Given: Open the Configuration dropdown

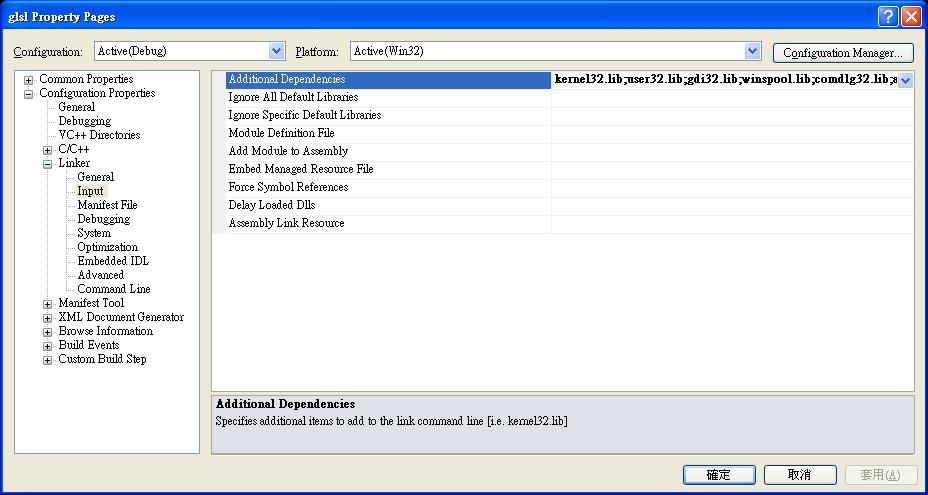Looking at the screenshot, I should (x=277, y=51).
